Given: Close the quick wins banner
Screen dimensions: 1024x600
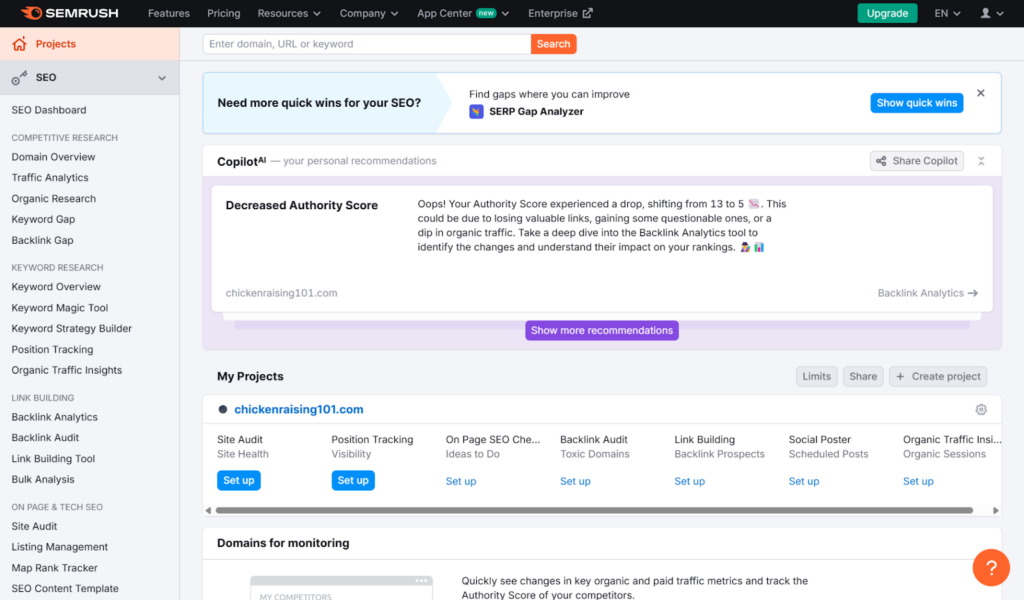Looking at the screenshot, I should [x=980, y=93].
